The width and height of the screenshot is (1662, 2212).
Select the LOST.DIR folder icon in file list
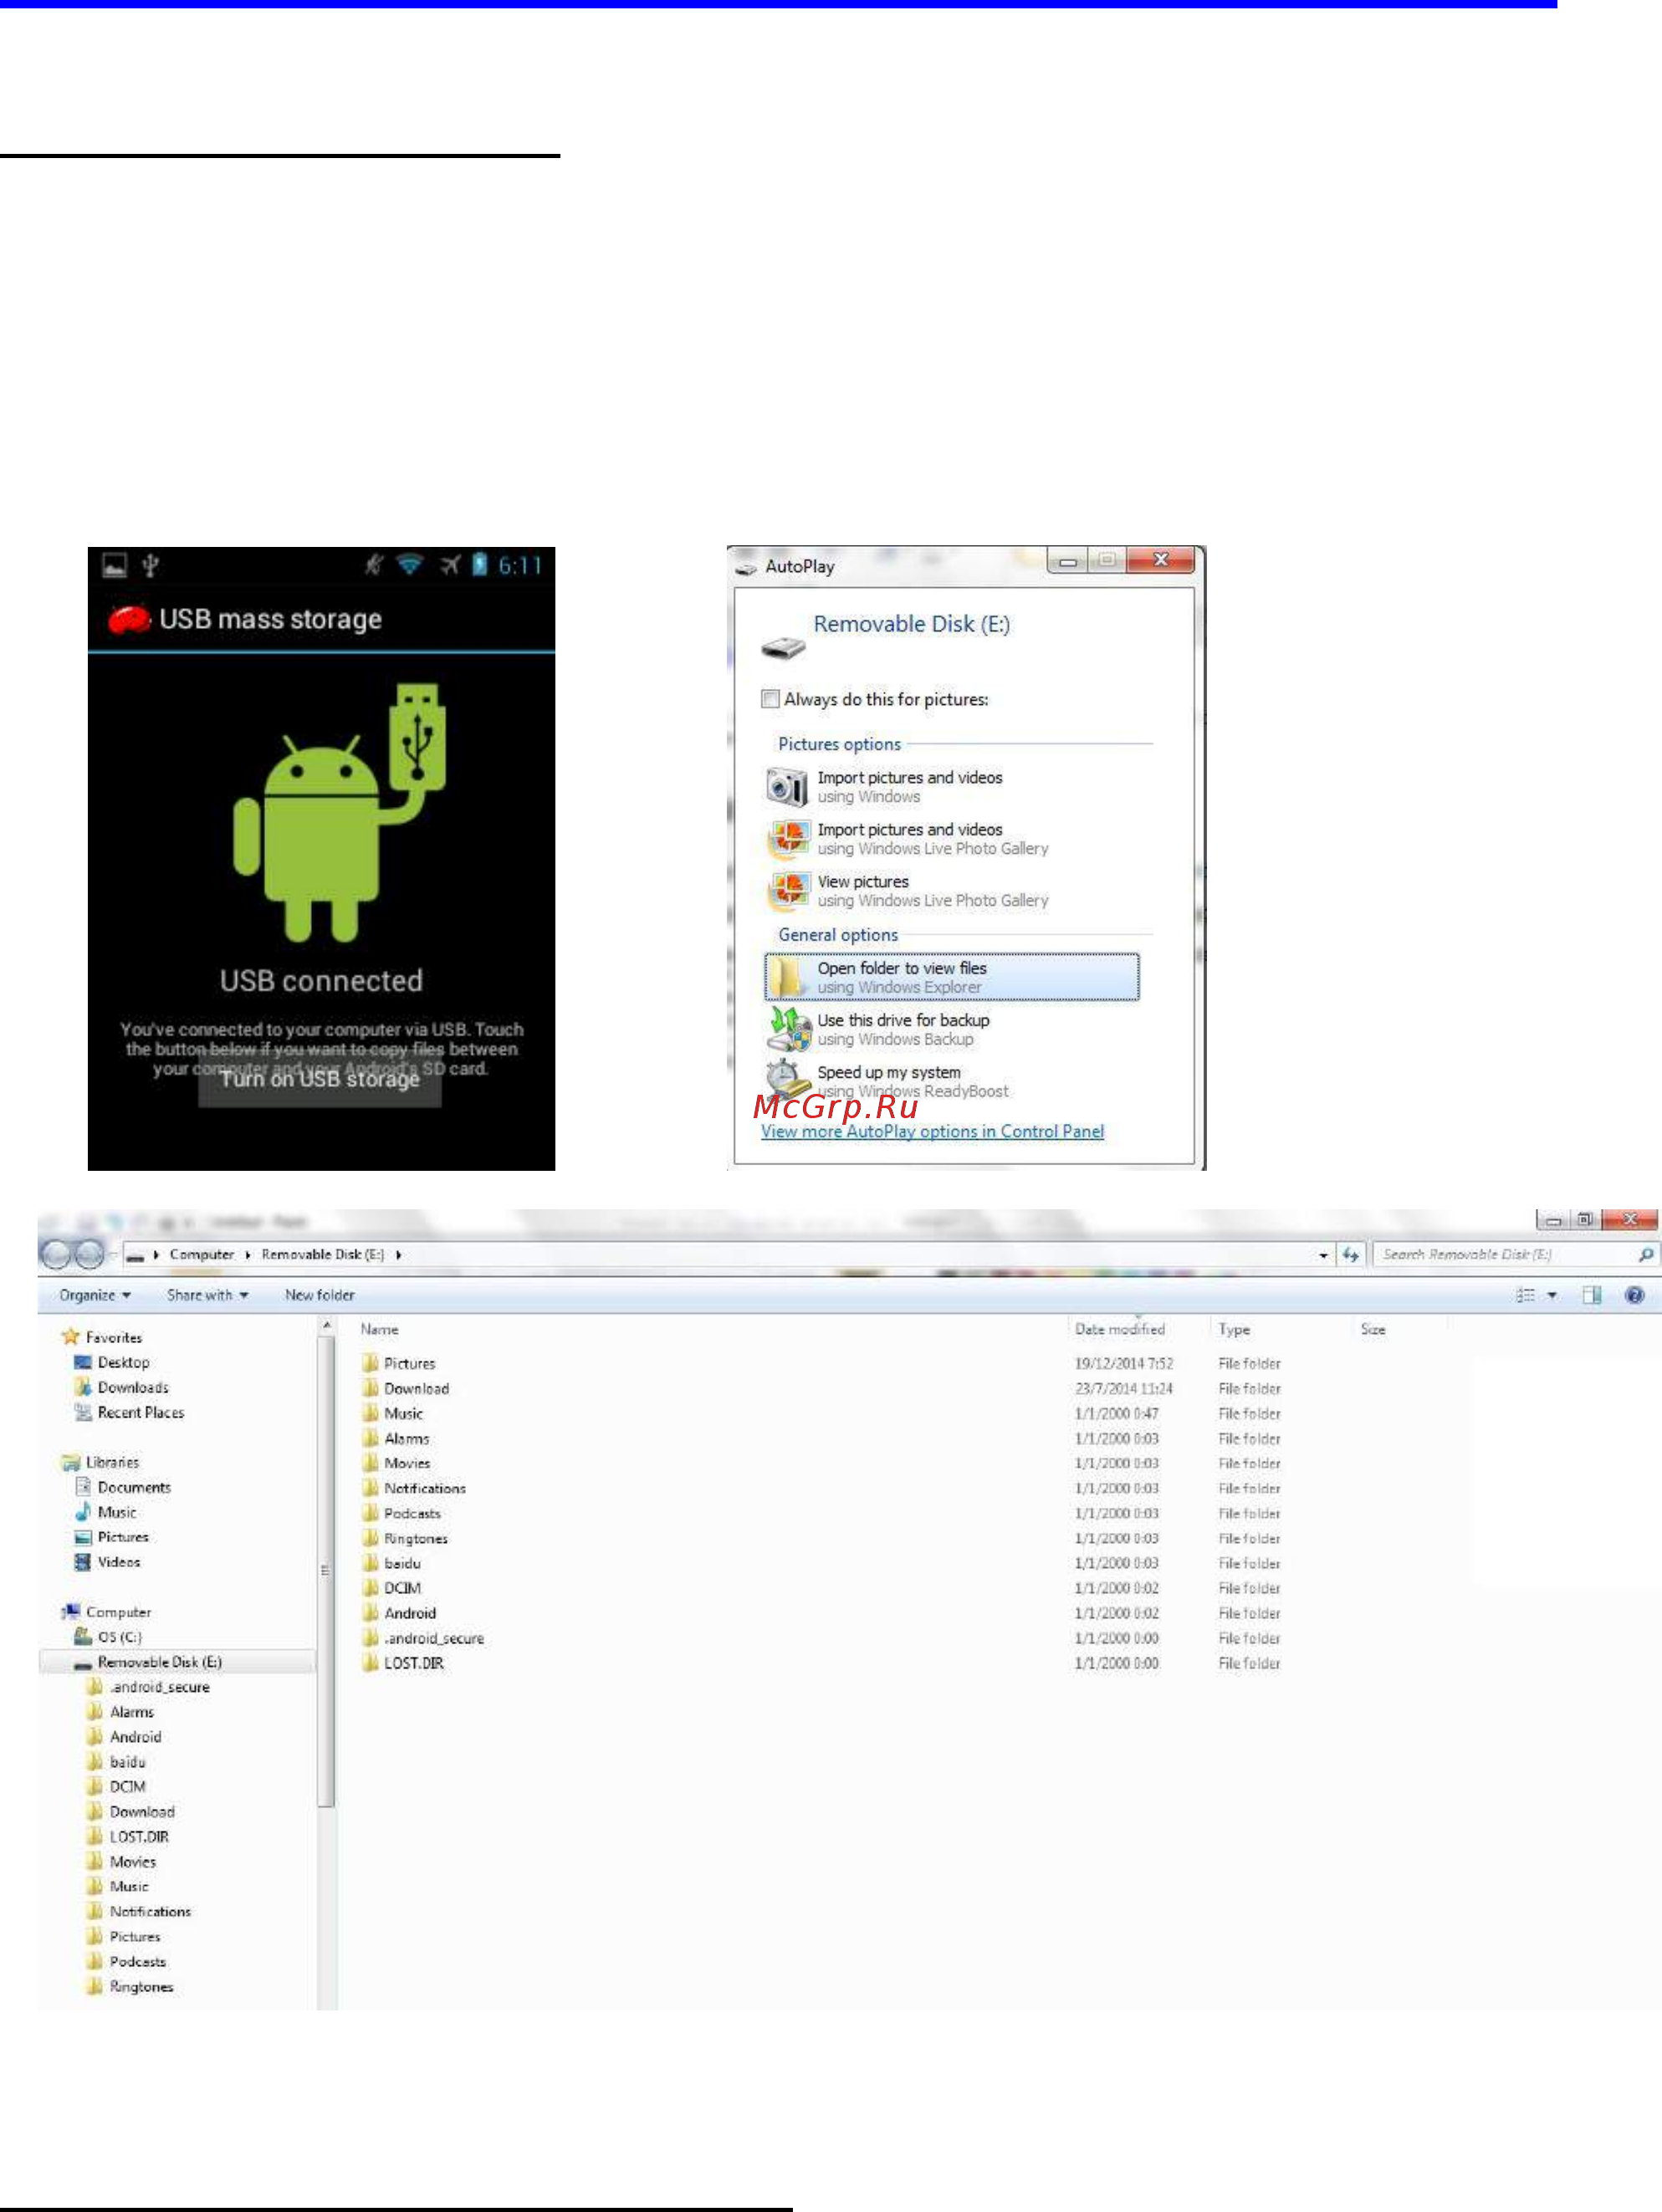click(x=370, y=1663)
